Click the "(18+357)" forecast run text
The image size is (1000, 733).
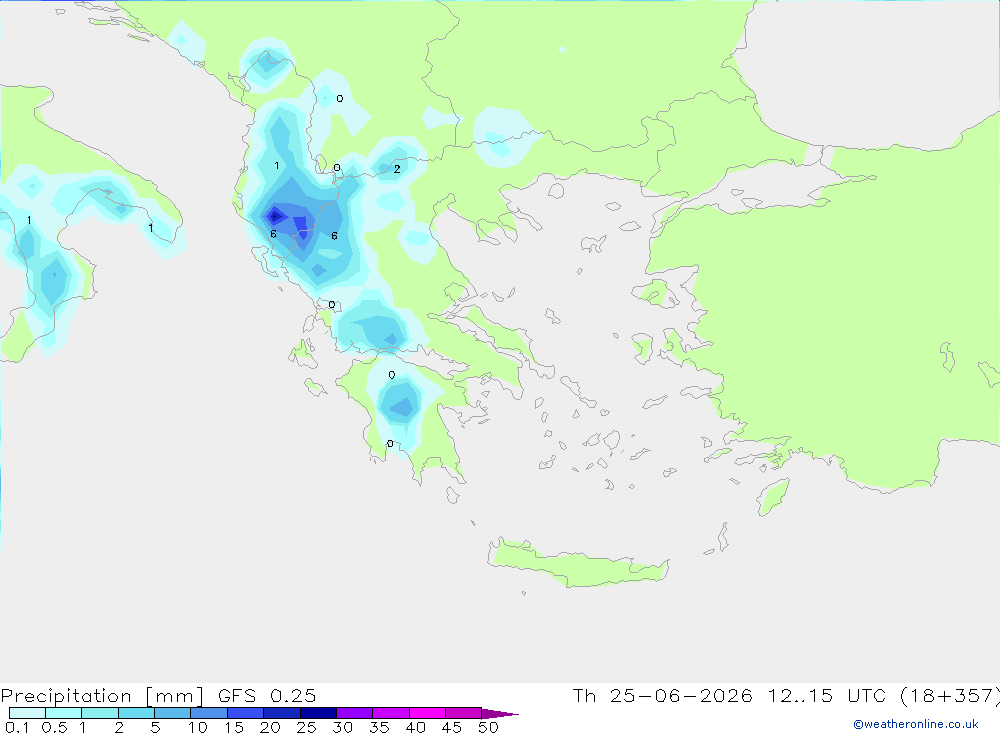949,695
